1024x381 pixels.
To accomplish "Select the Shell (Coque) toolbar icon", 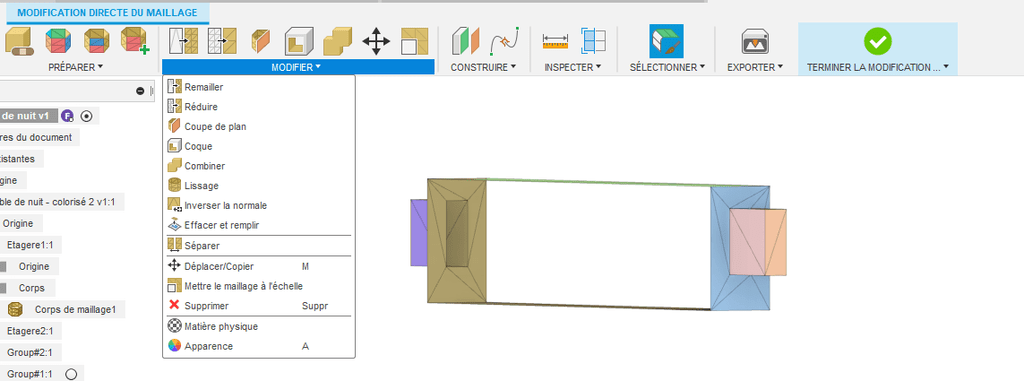I will point(299,41).
